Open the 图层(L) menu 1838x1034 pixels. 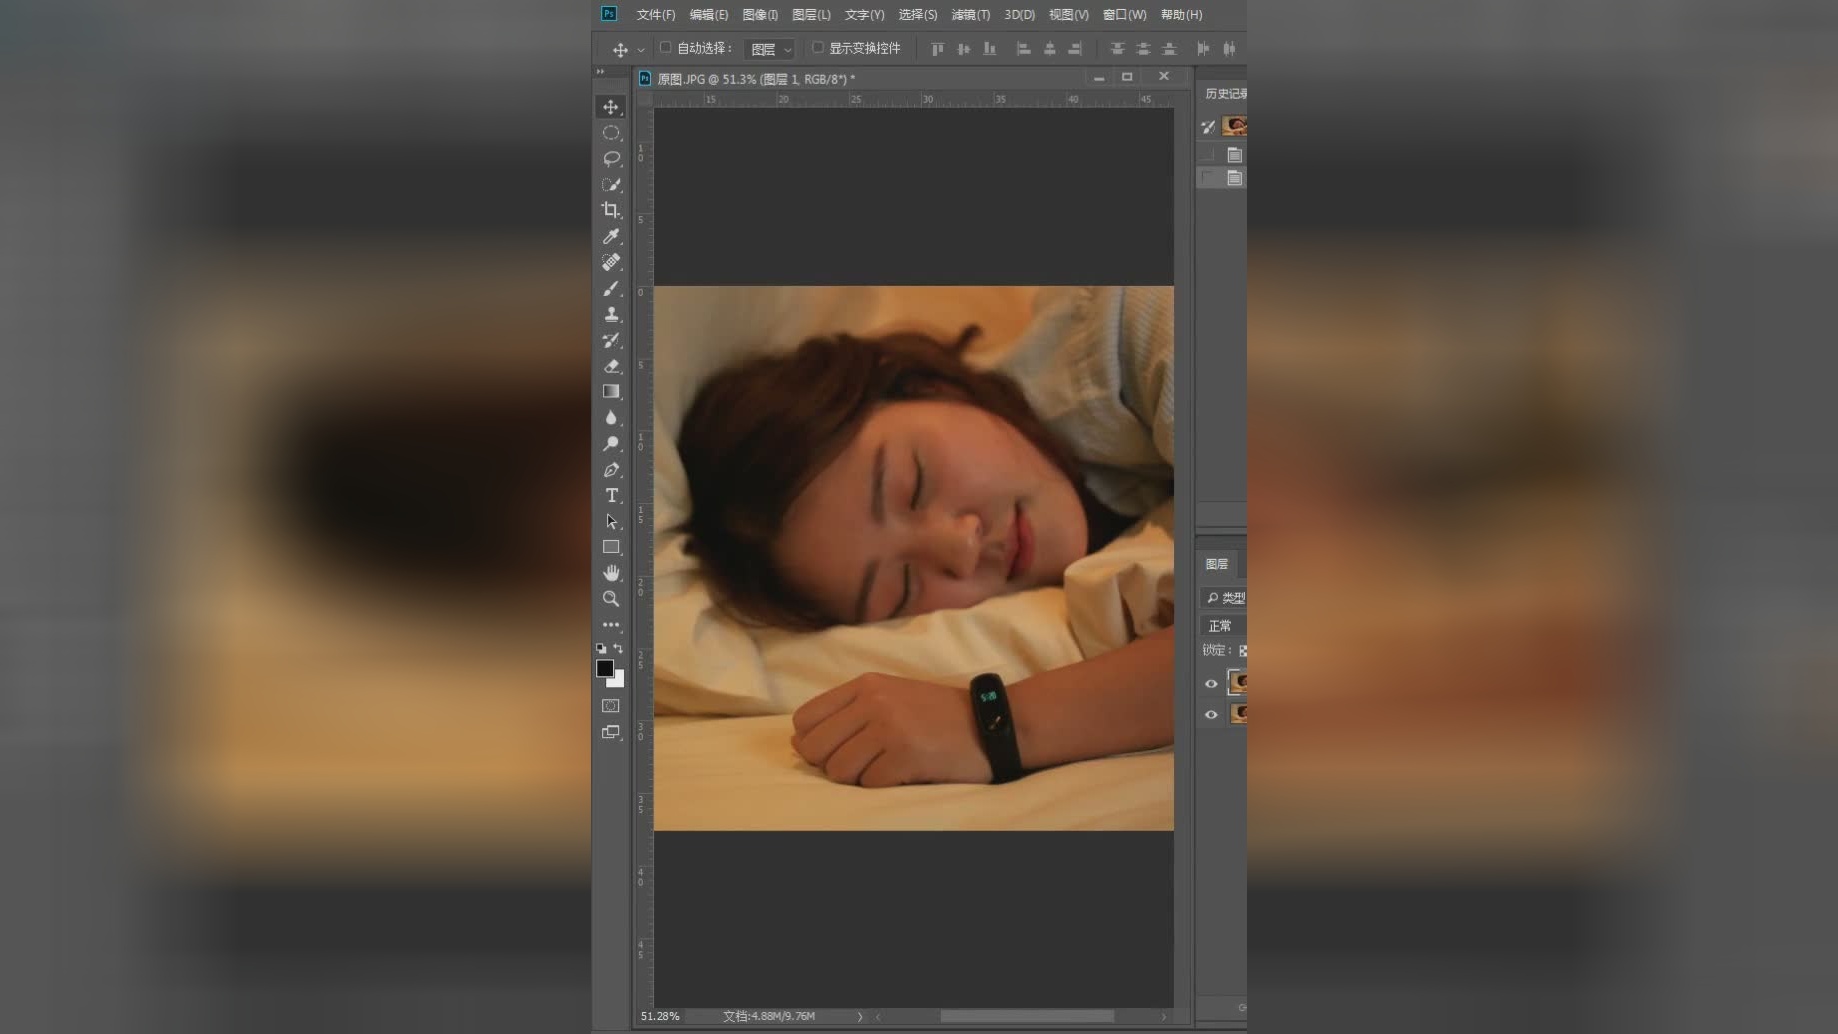pos(811,15)
